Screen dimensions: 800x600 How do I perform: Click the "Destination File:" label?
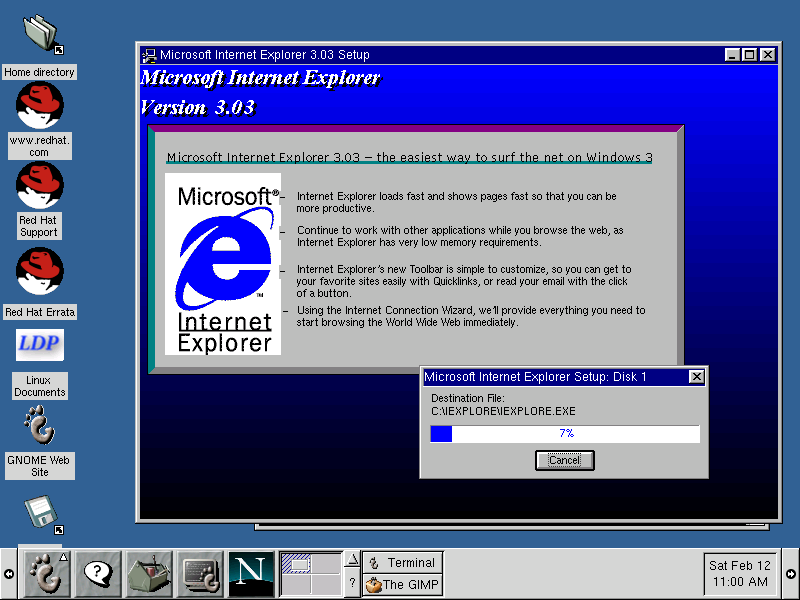(x=467, y=398)
